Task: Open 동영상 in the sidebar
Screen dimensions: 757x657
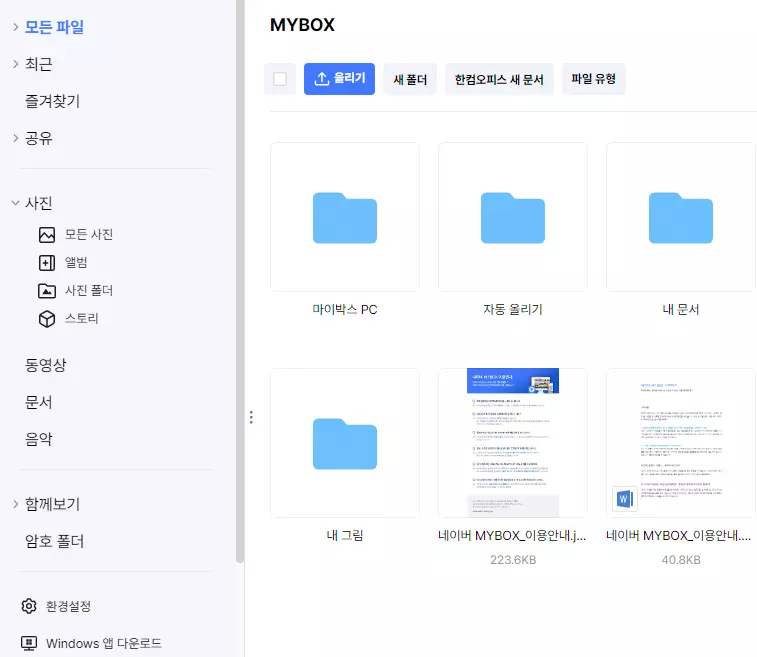Action: click(45, 365)
